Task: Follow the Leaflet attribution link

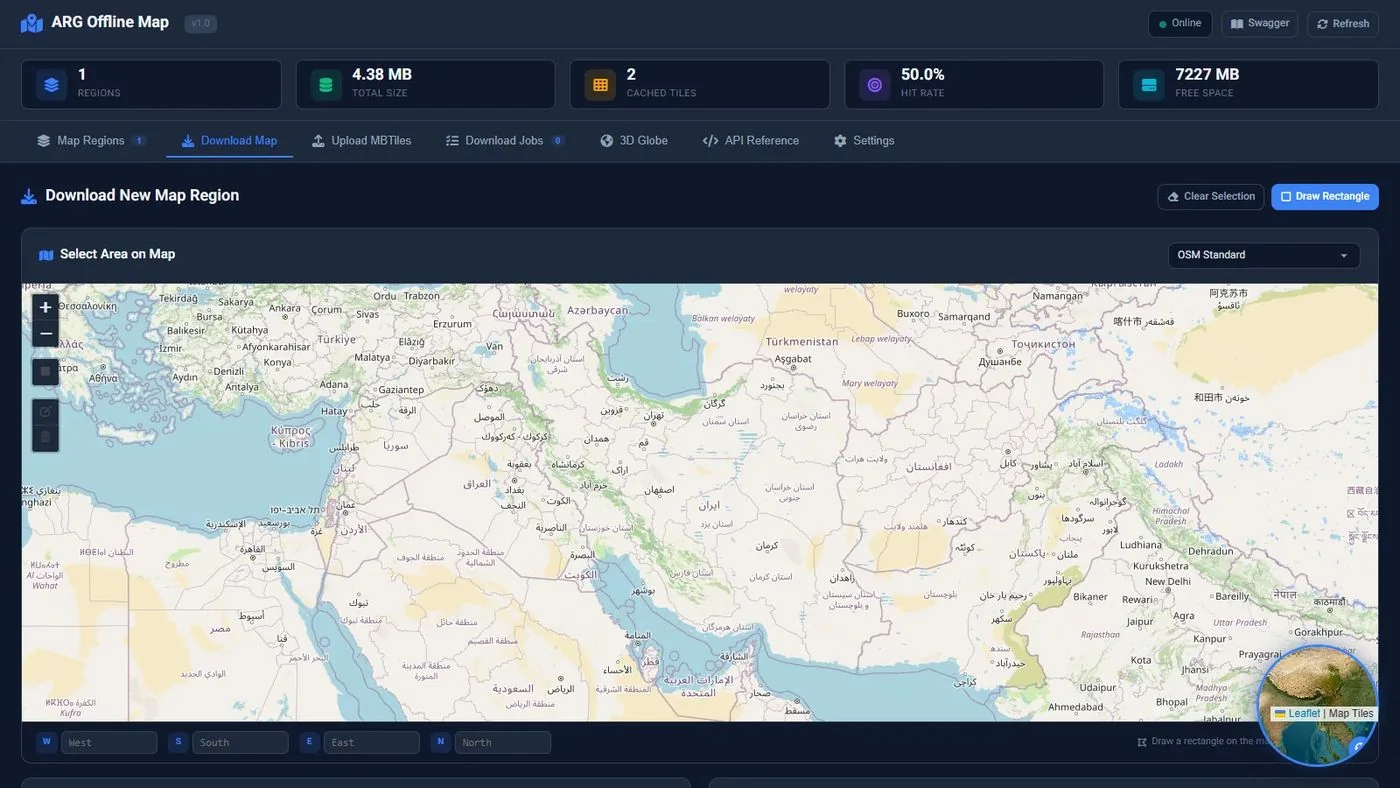Action: (1304, 714)
